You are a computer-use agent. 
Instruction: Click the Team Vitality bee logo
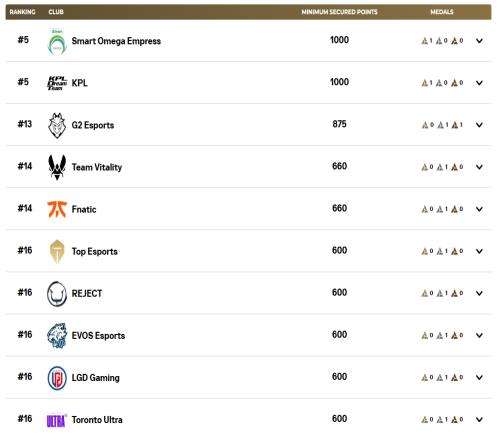(x=57, y=167)
